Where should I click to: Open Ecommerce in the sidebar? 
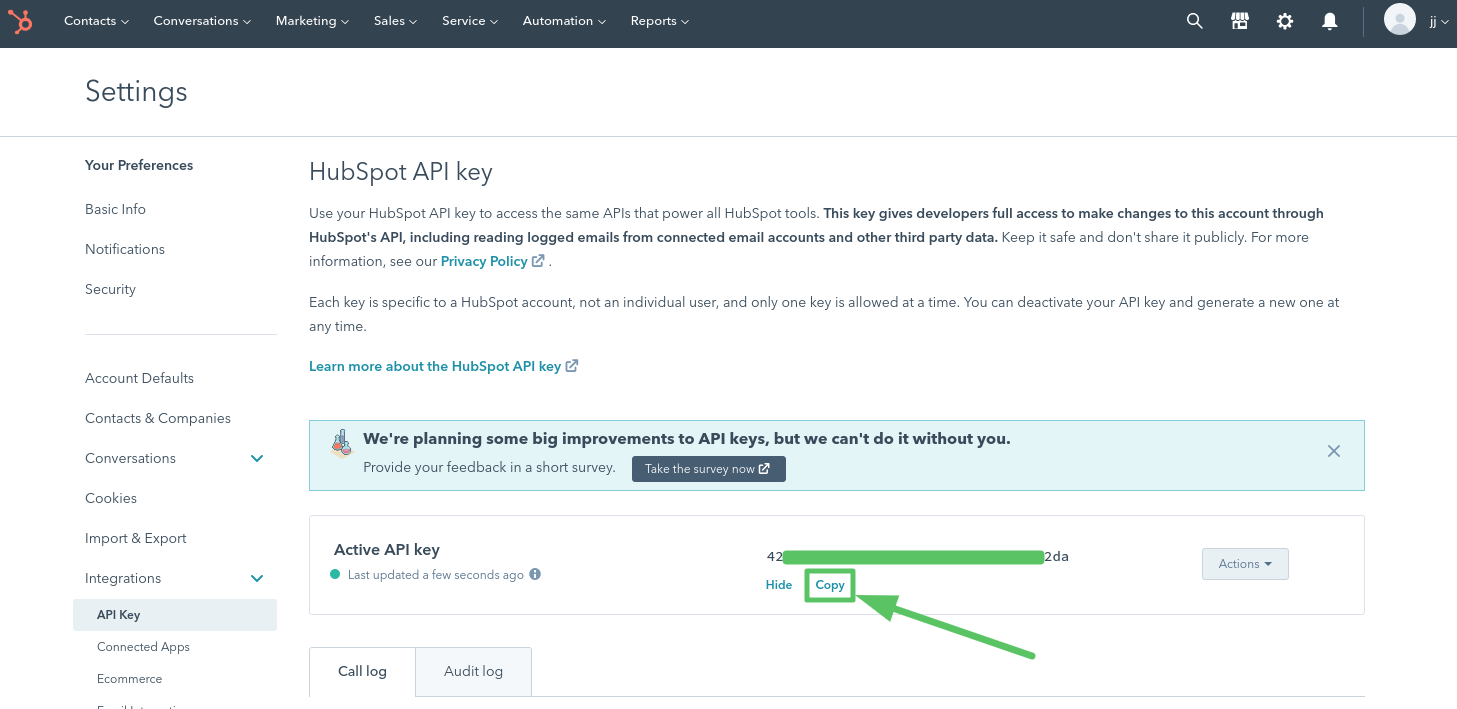coord(129,679)
